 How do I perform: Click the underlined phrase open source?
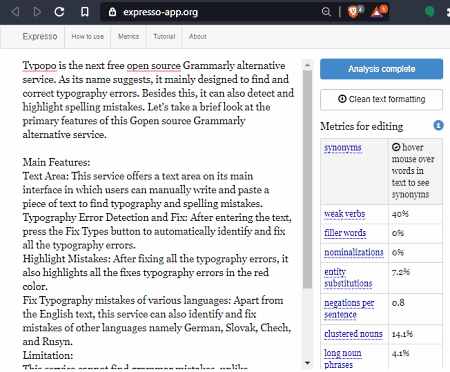[154, 66]
